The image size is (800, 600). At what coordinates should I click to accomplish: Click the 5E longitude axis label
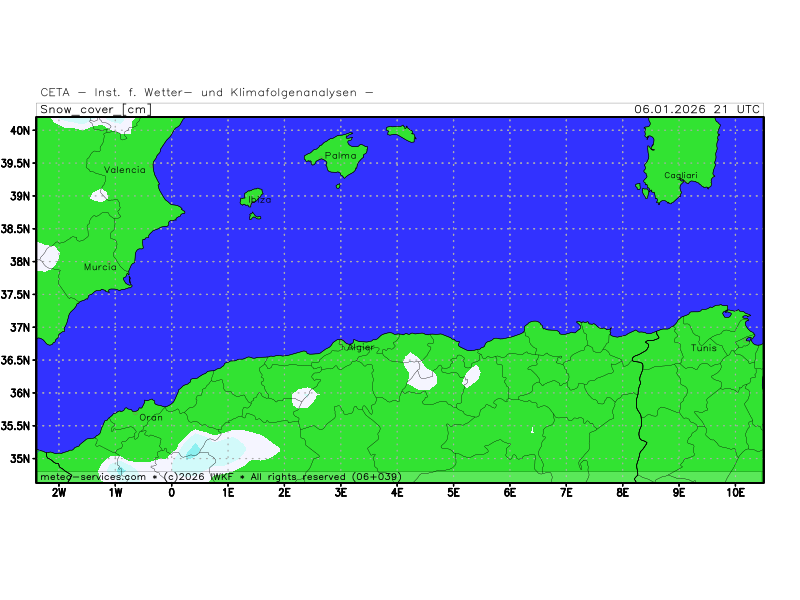453,492
